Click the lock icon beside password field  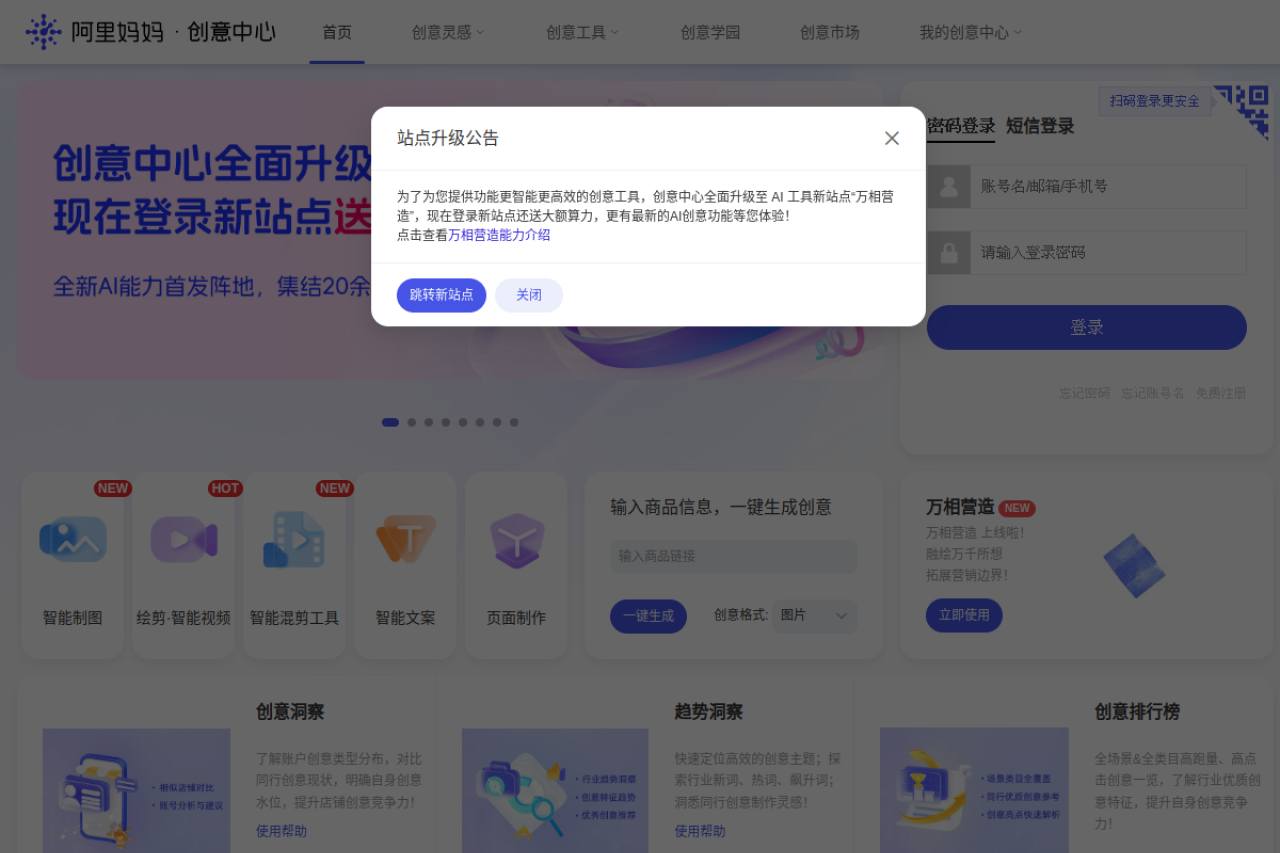pyautogui.click(x=949, y=252)
